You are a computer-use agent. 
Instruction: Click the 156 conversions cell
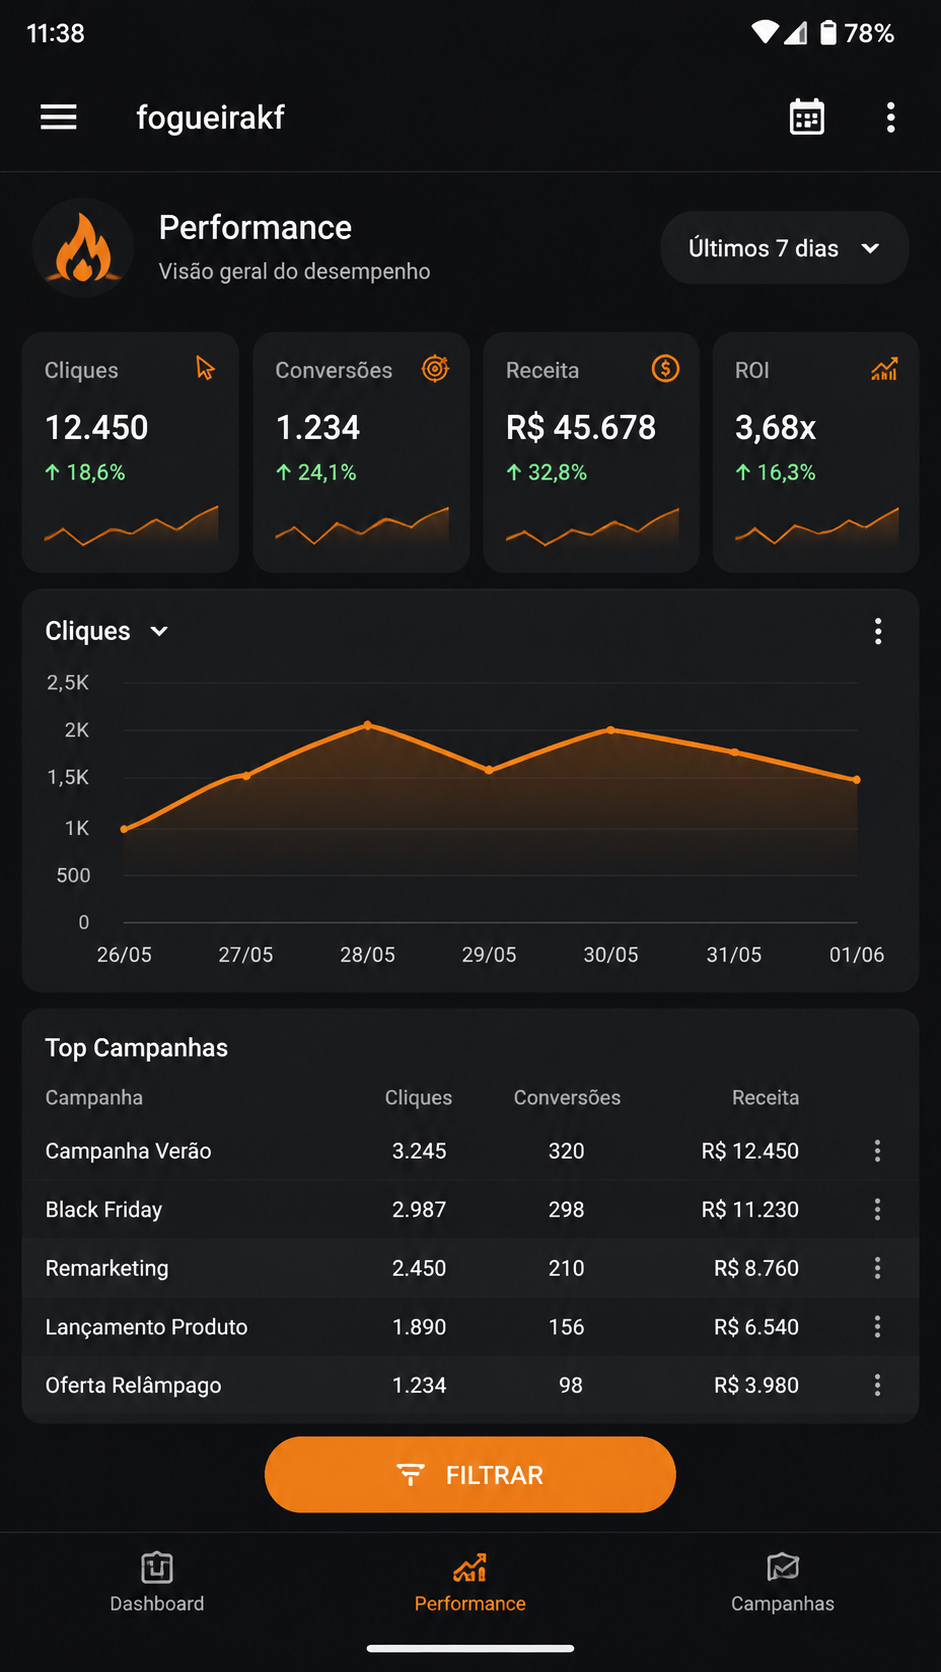coord(566,1327)
